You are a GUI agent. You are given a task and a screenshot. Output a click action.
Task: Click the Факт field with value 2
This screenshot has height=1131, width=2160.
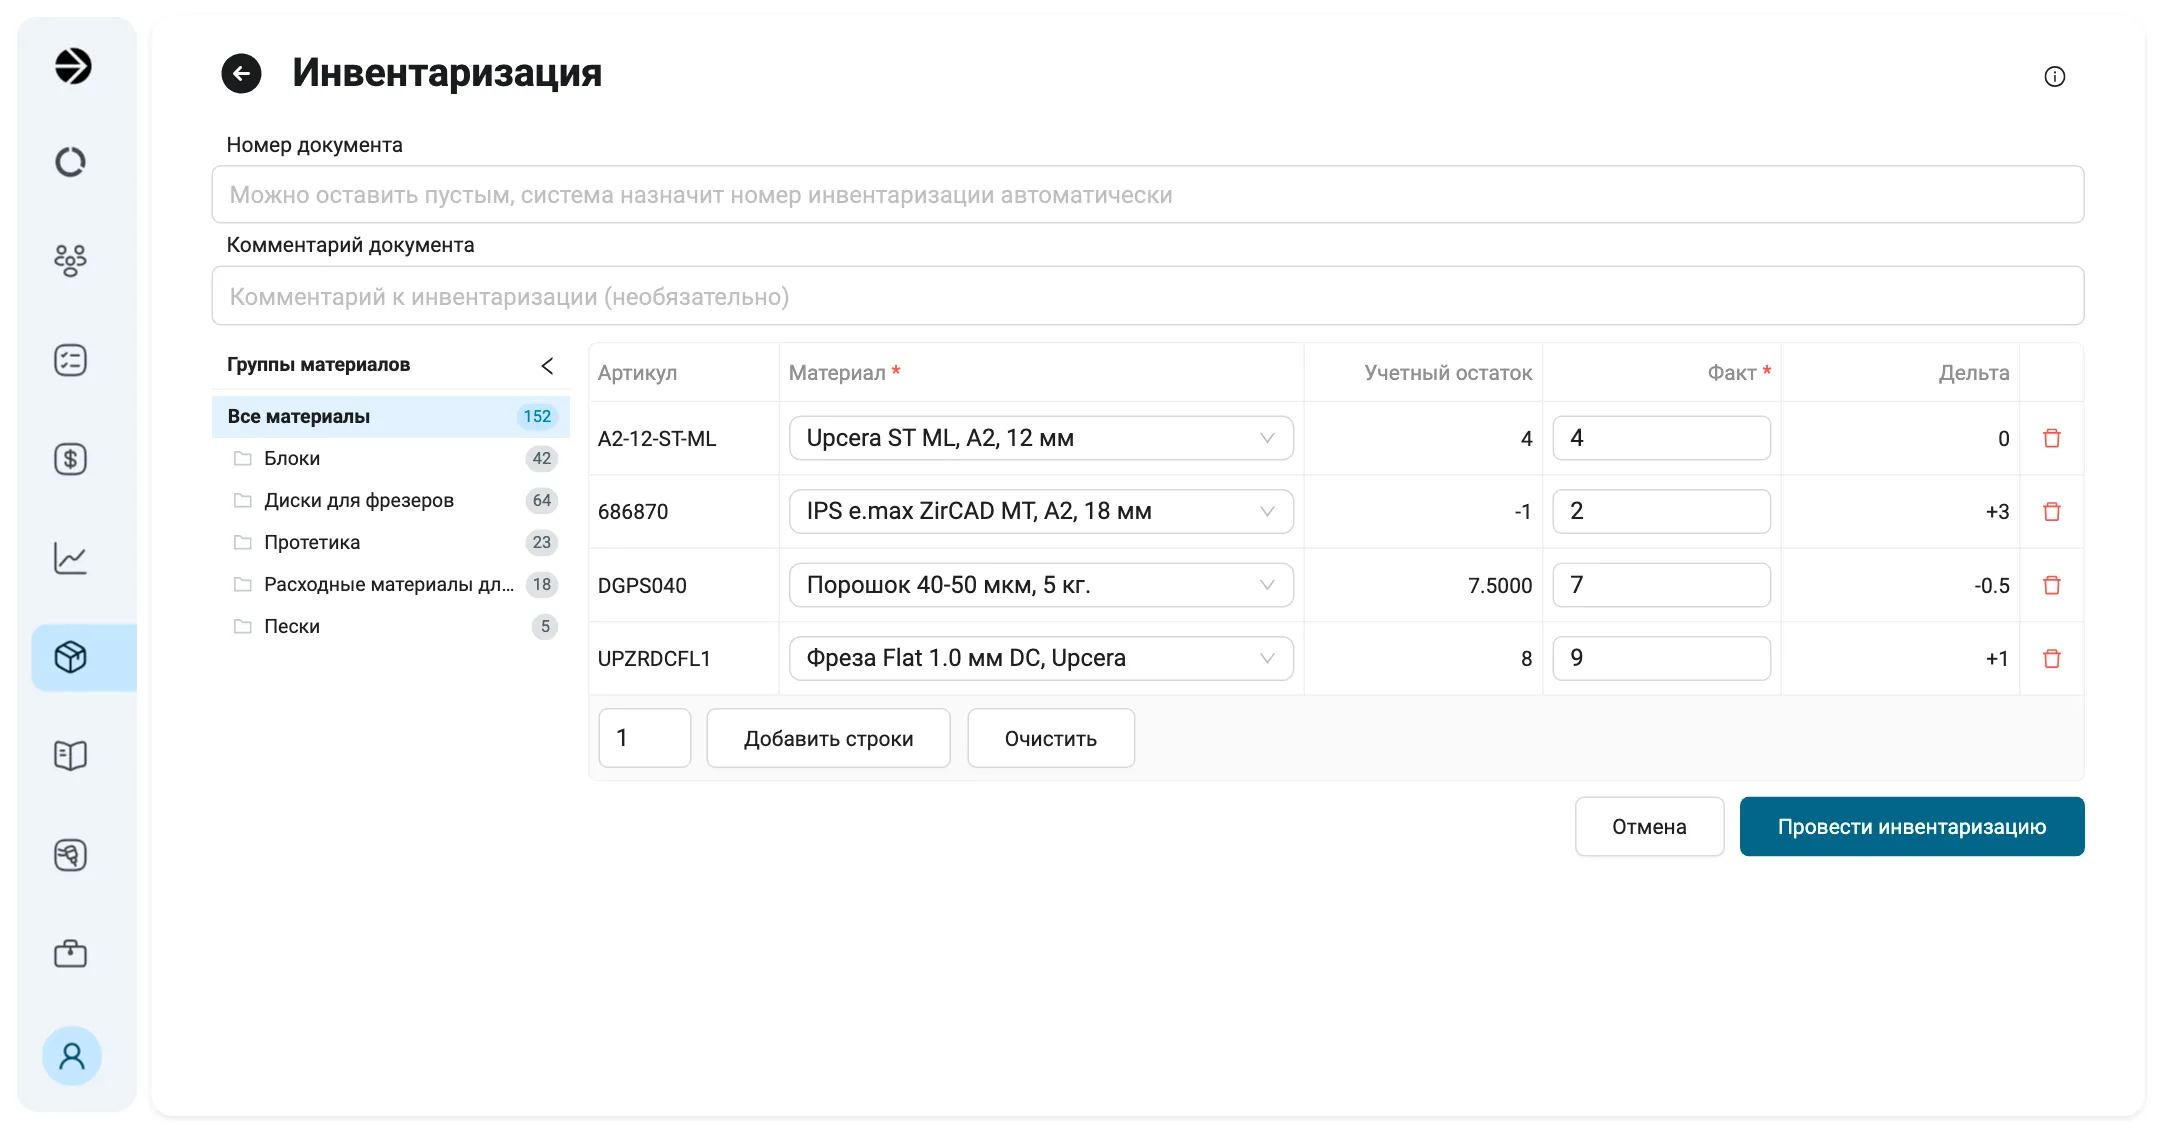tap(1661, 511)
